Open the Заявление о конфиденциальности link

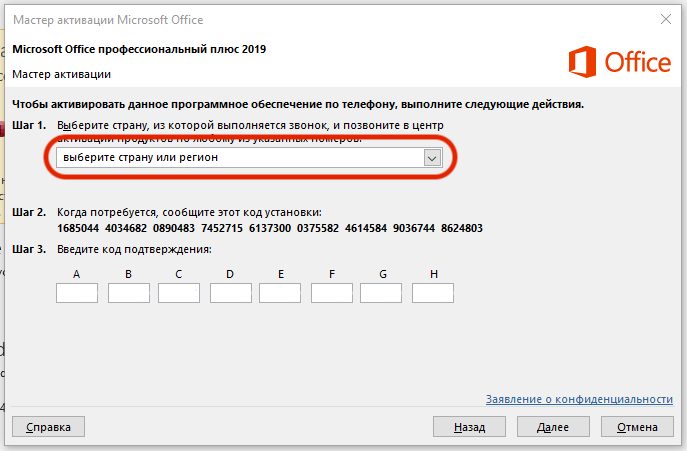coord(579,399)
